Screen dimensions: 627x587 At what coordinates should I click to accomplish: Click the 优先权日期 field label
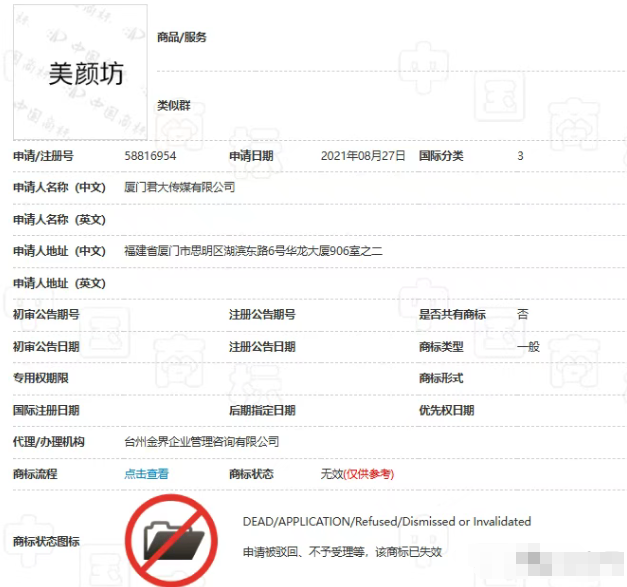tap(446, 410)
